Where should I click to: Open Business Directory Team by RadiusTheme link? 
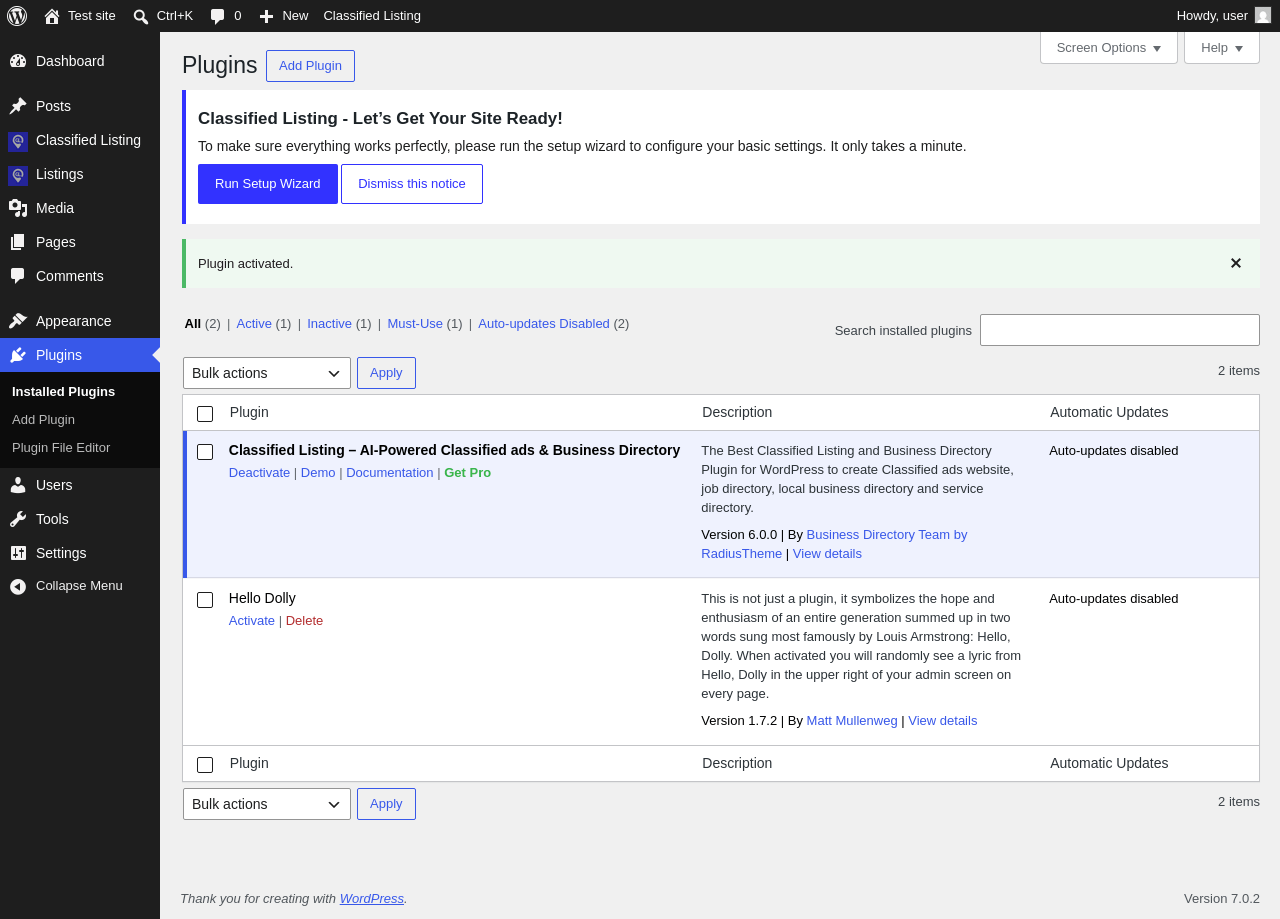click(x=834, y=544)
